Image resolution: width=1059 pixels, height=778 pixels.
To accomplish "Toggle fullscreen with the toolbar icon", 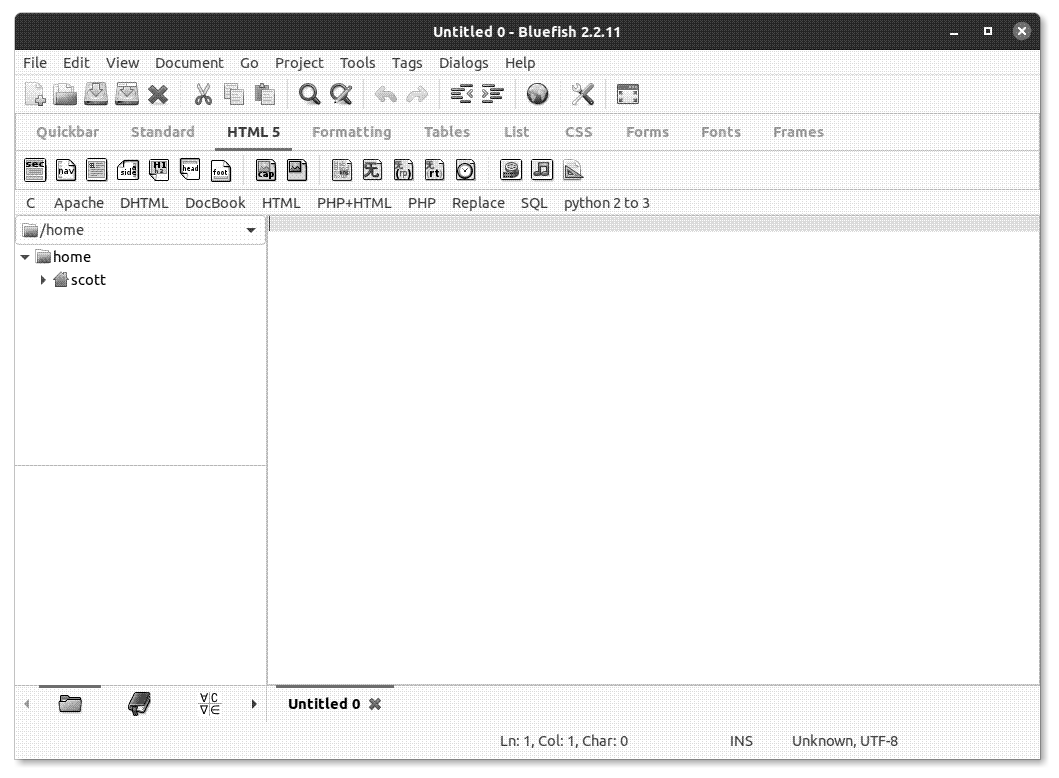I will coord(627,95).
